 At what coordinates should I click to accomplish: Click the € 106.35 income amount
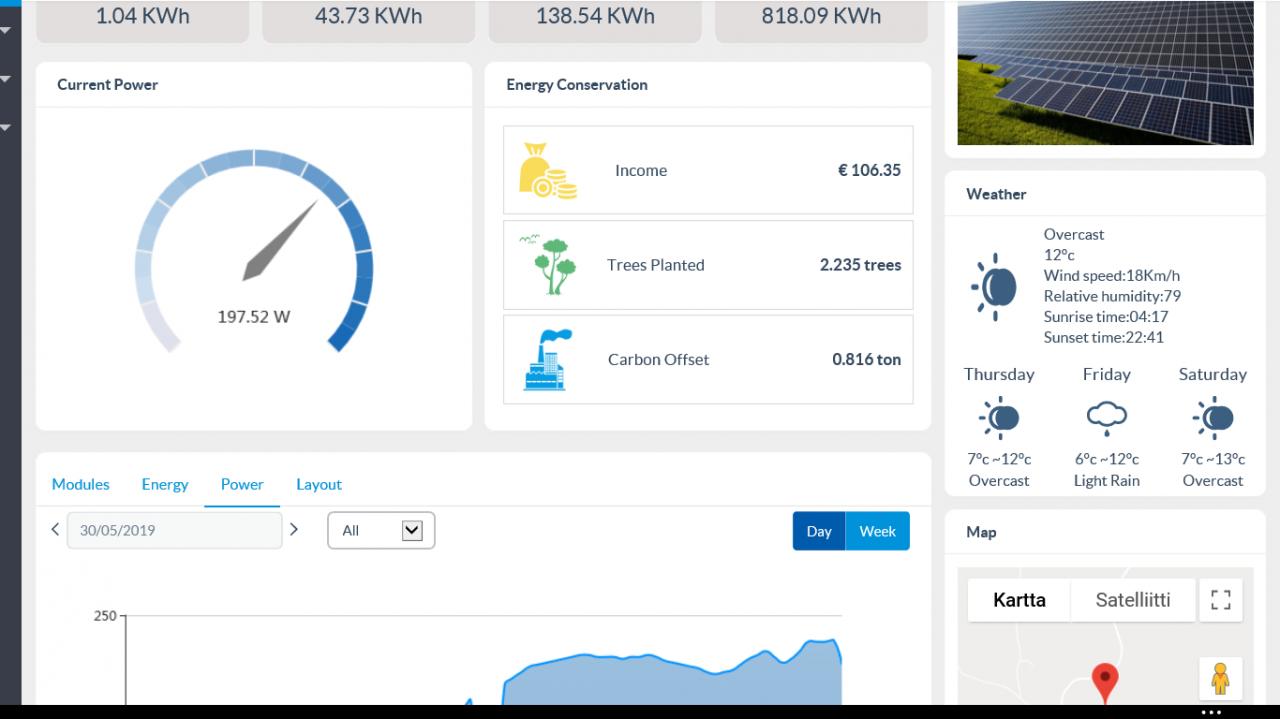pos(869,170)
